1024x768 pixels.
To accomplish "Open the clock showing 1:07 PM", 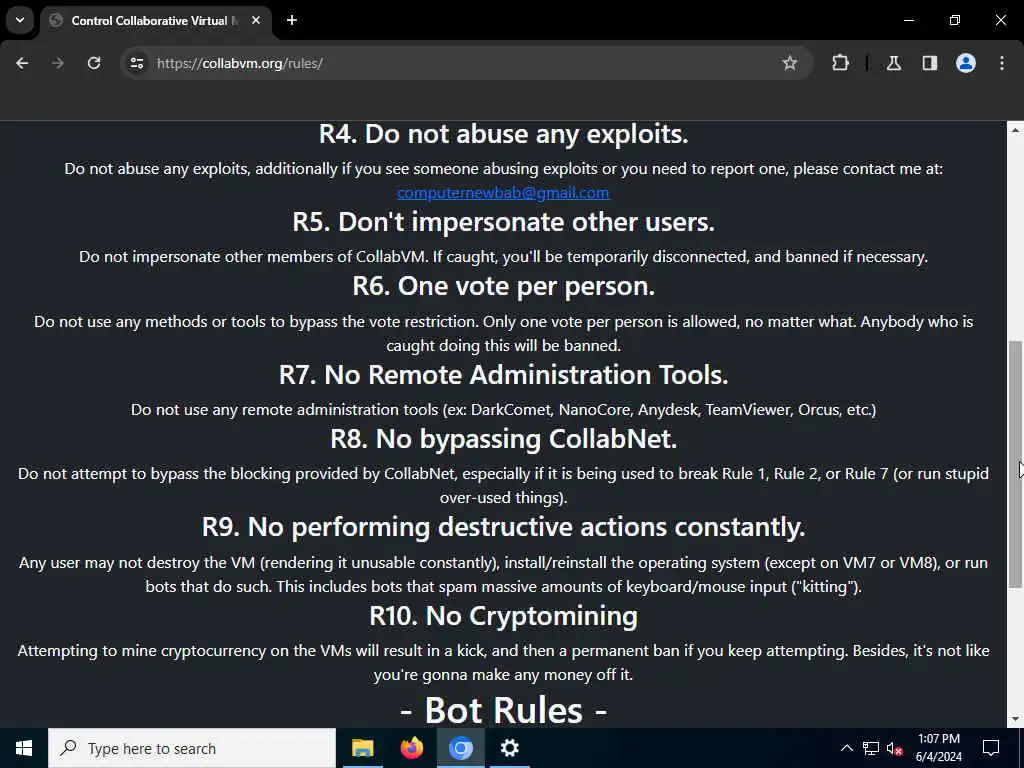I will [x=938, y=748].
